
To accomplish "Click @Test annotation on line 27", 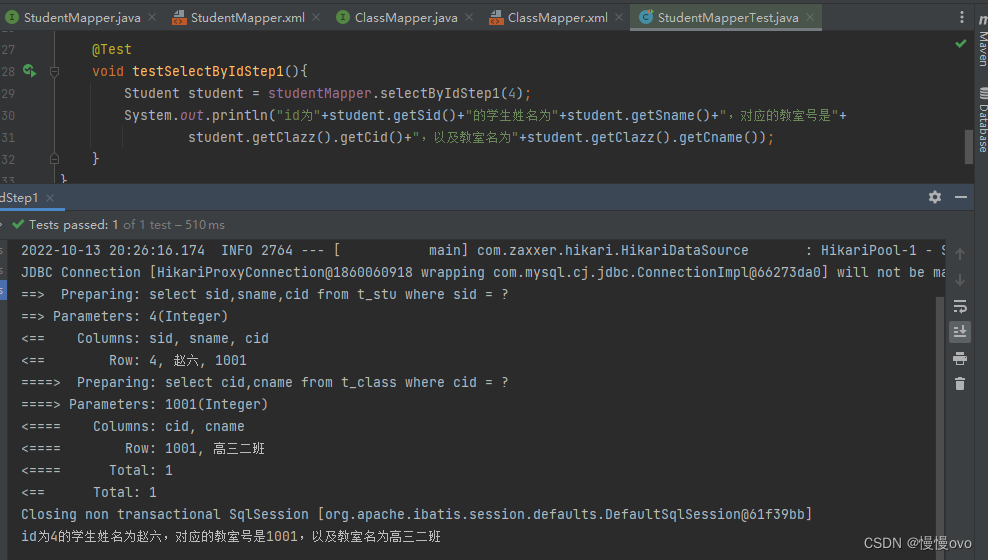I will [x=112, y=49].
